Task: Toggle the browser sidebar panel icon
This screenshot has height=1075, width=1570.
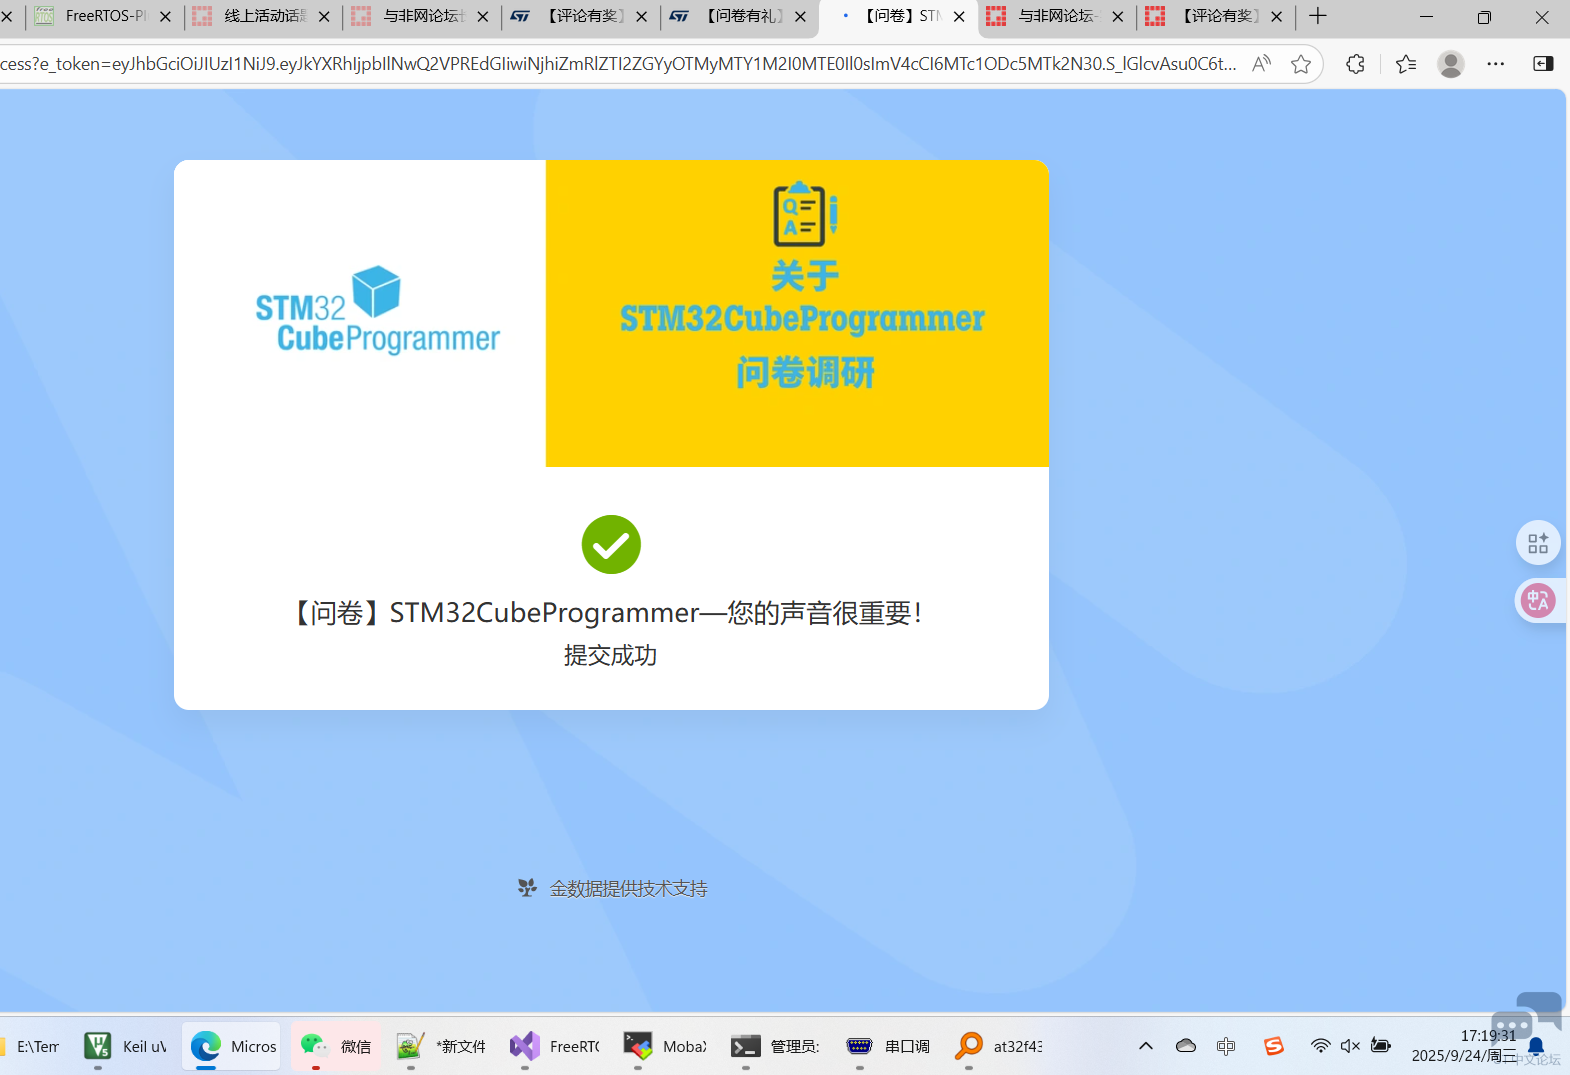Action: pos(1543,64)
